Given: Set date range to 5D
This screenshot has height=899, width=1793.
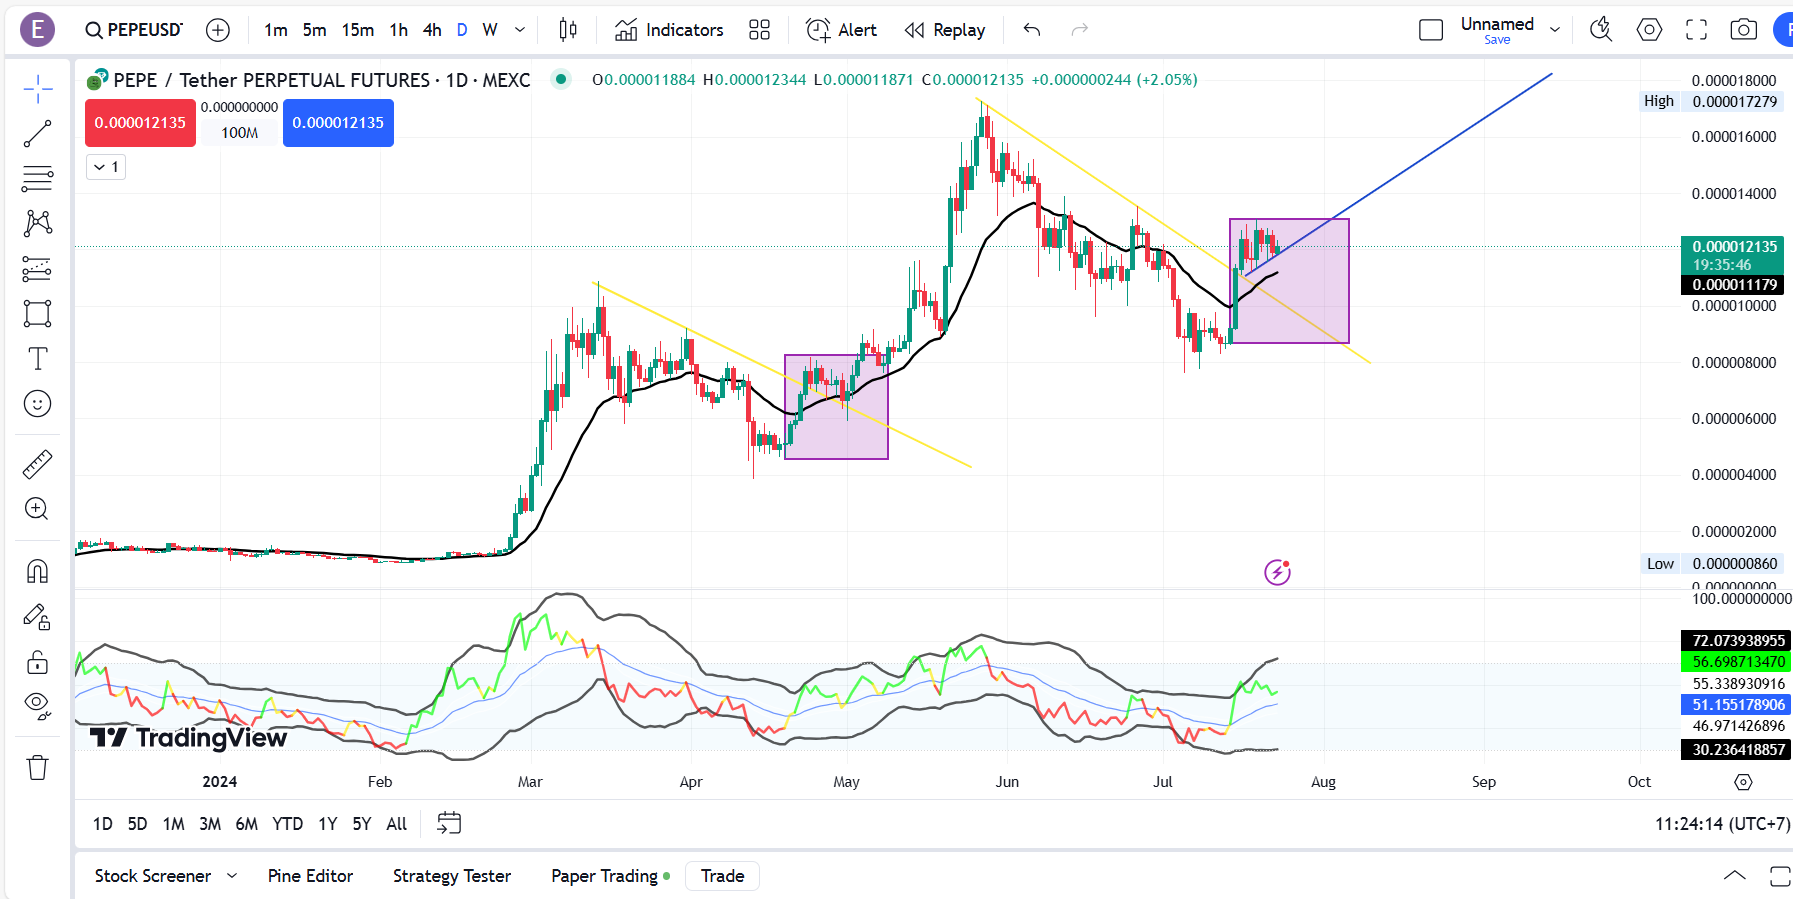Looking at the screenshot, I should pos(138,824).
